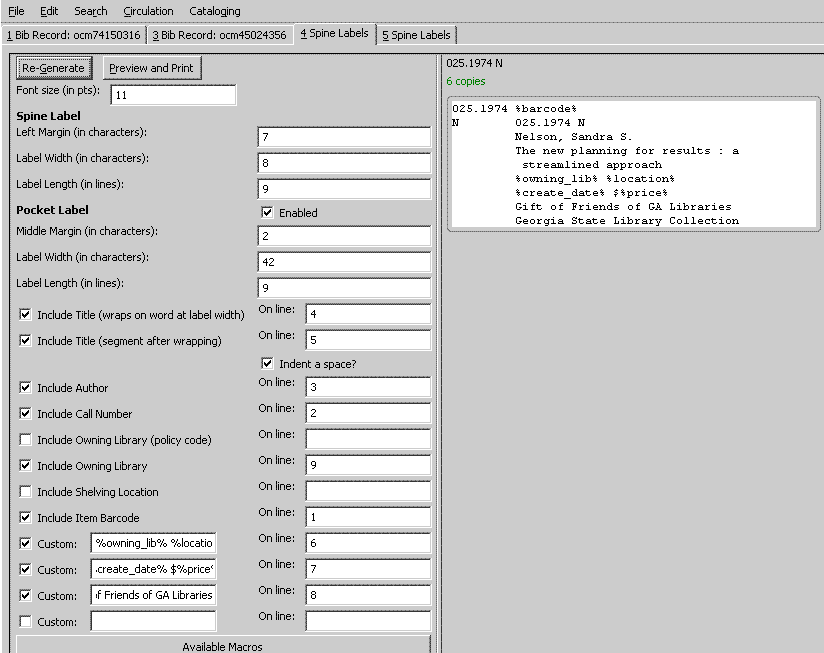Disable the Pocket Label Enabled checkbox
This screenshot has width=824, height=653.
pyautogui.click(x=267, y=213)
